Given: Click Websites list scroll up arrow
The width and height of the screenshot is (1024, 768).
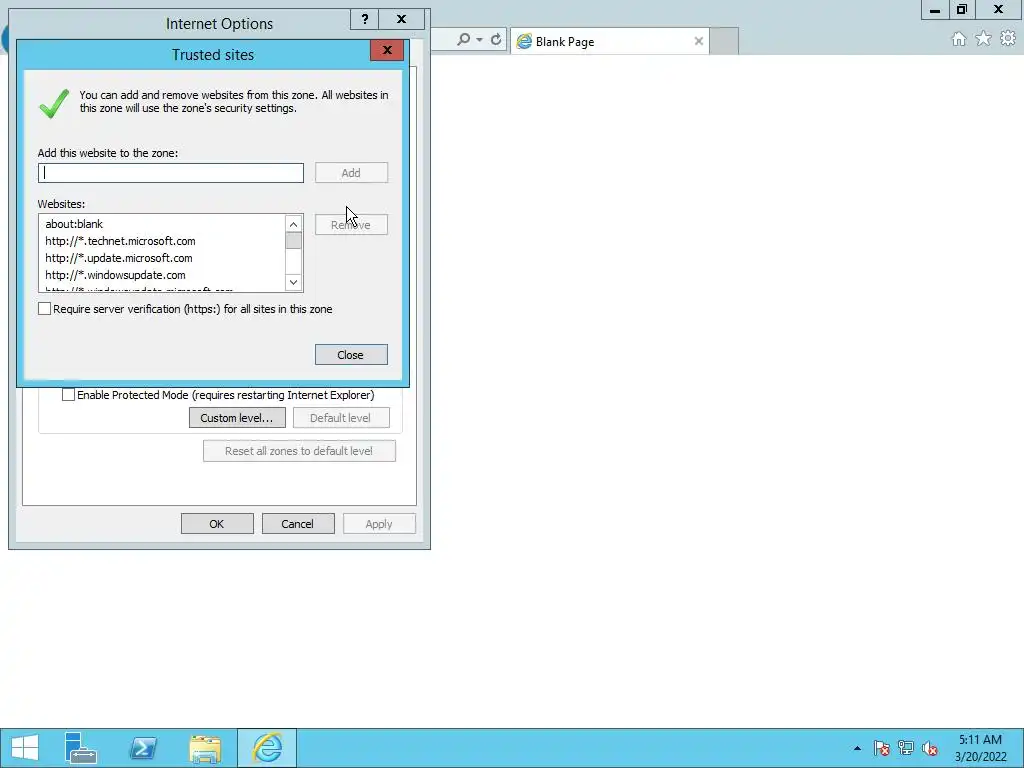Looking at the screenshot, I should (x=293, y=225).
